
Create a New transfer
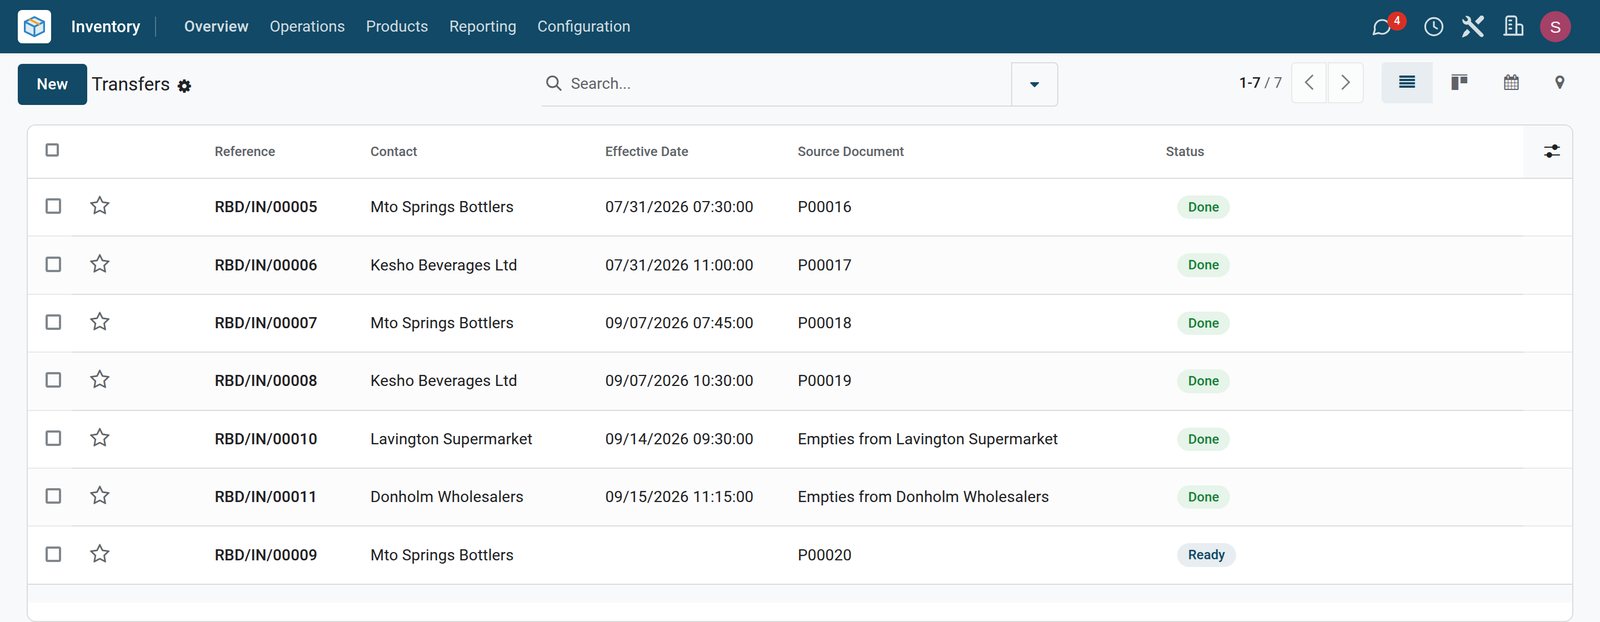52,84
